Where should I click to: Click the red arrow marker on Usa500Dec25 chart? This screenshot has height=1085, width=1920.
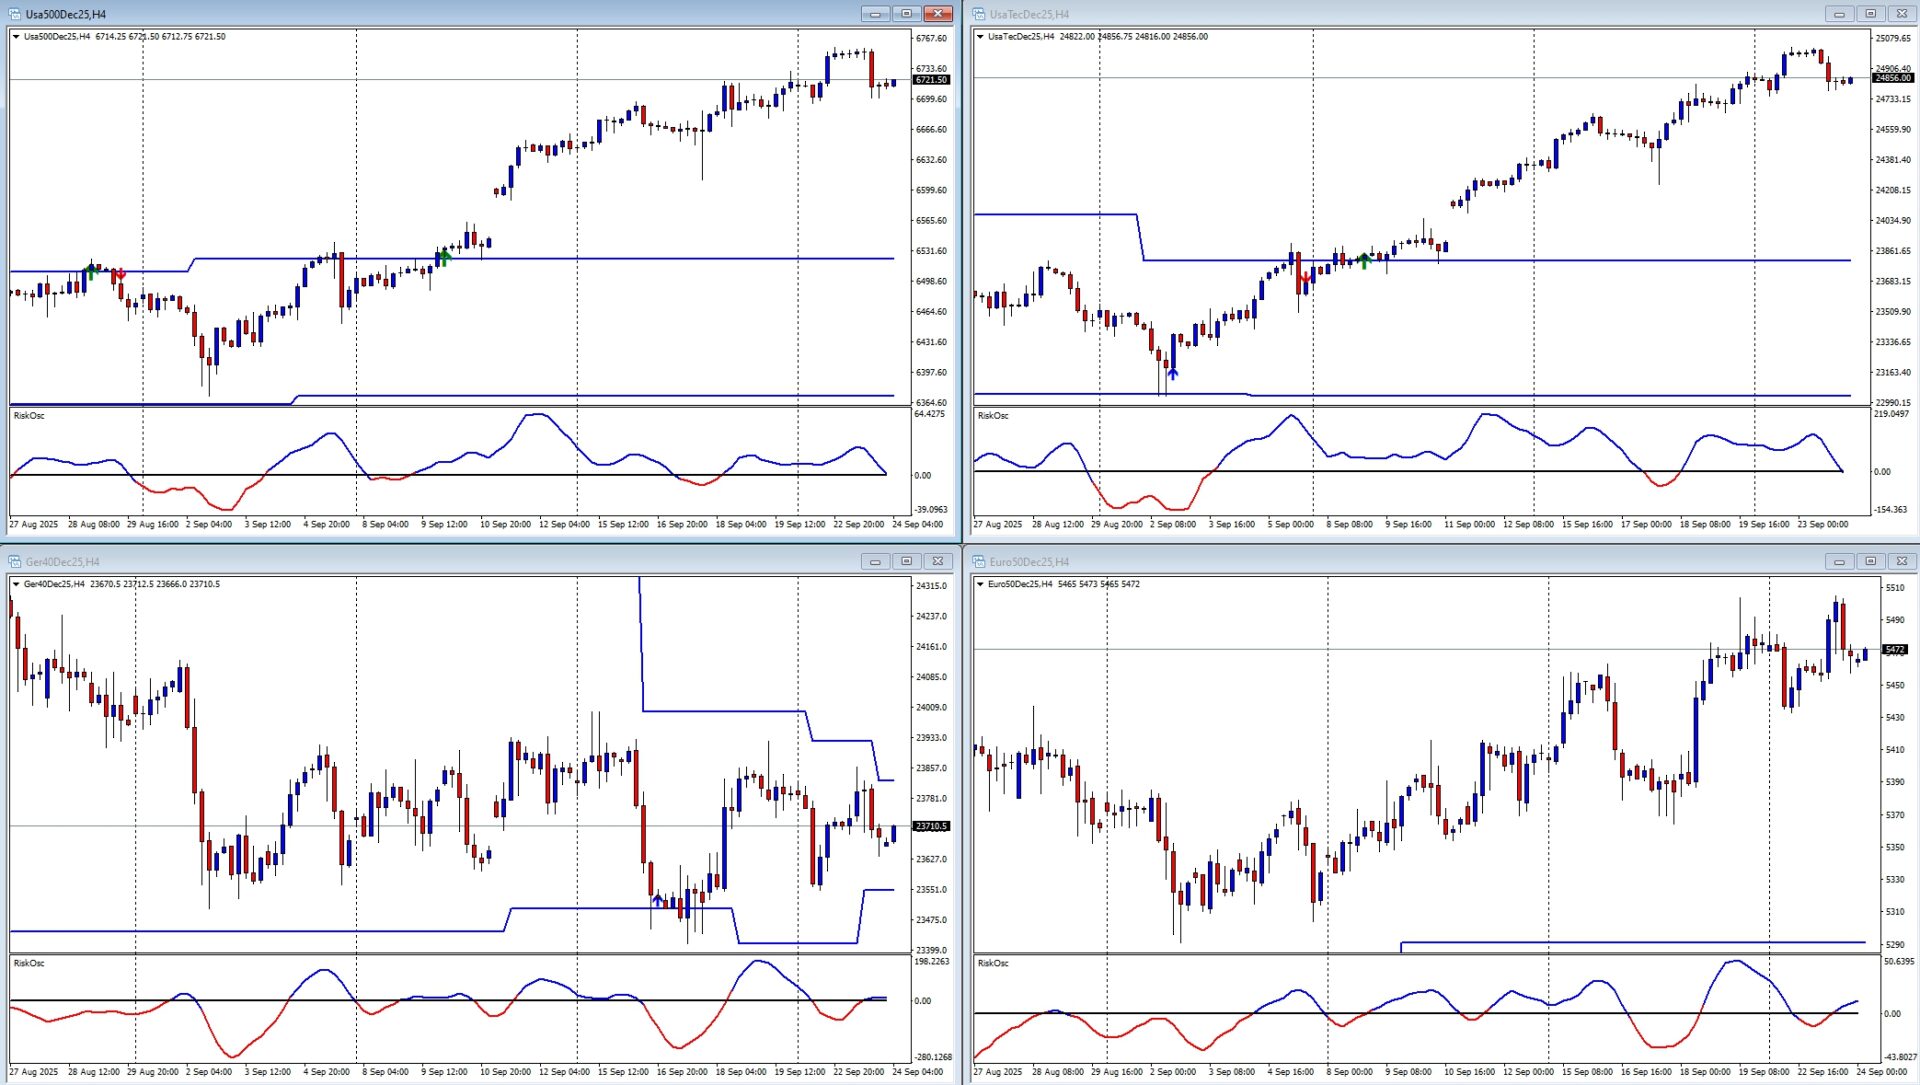click(x=120, y=274)
